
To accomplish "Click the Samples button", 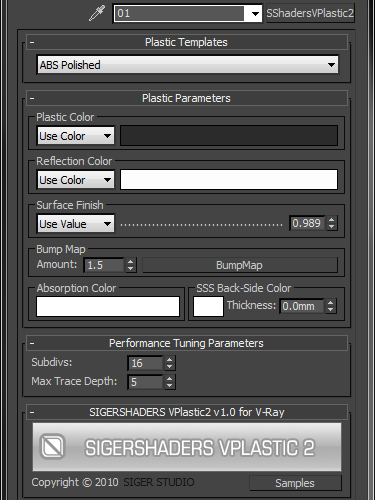I will 295,483.
